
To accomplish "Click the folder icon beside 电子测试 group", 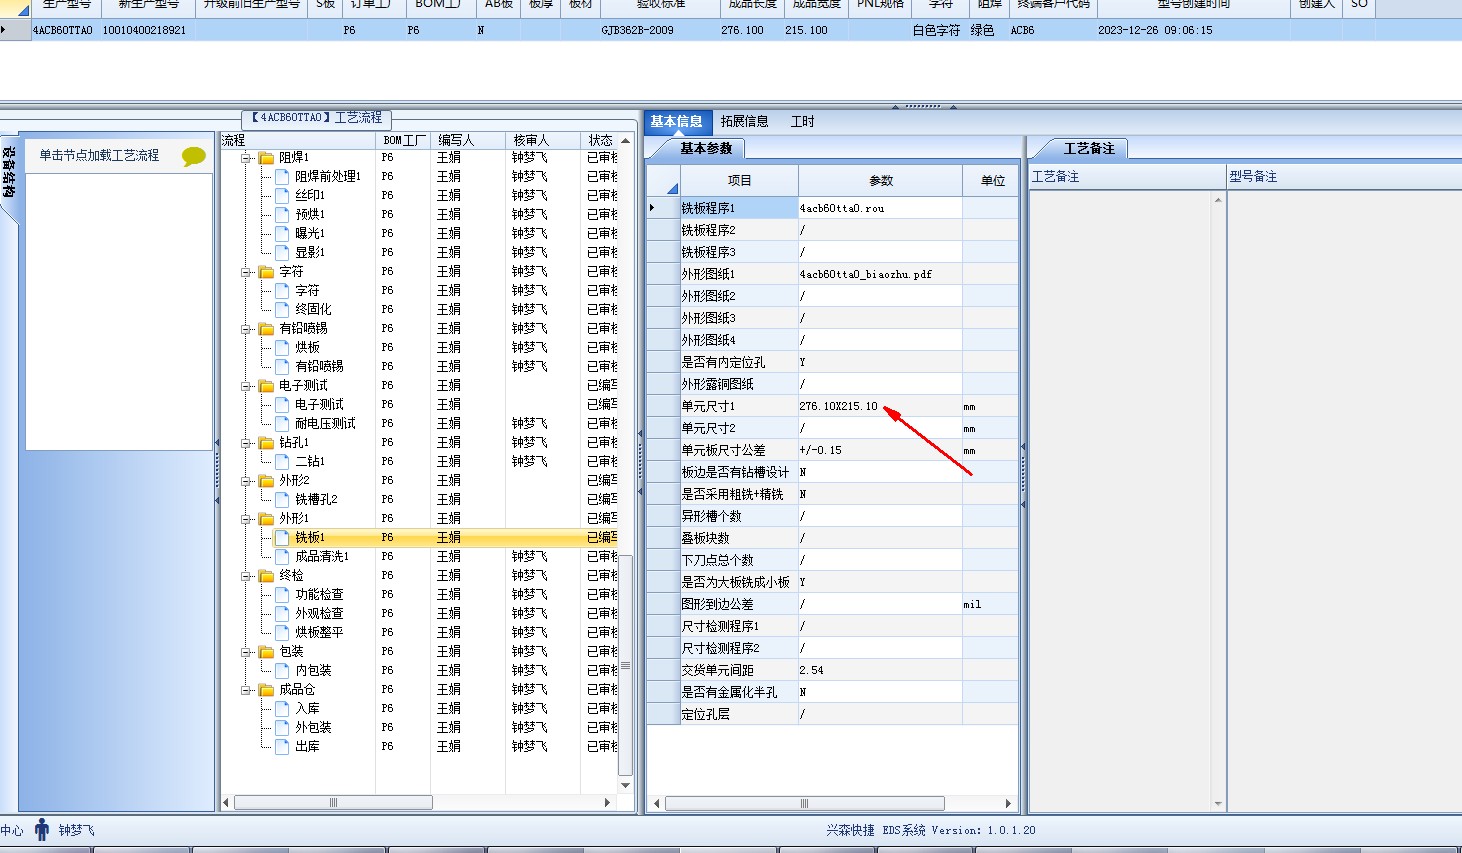I will click(266, 386).
